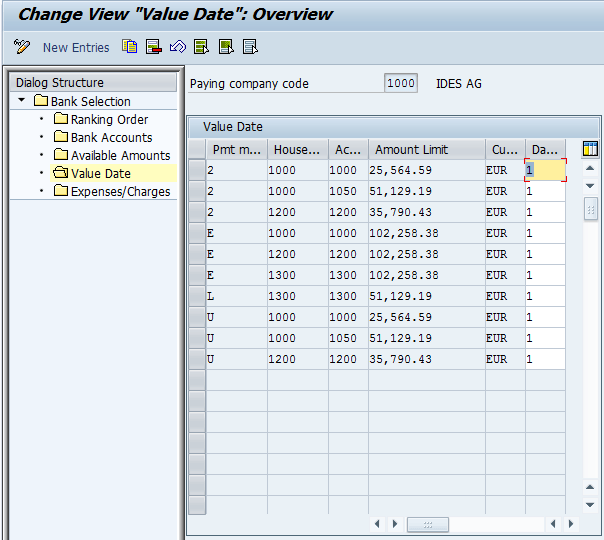Screen dimensions: 604x540
Task: Click the Display/Change pencil toolbar icon
Action: 22,47
